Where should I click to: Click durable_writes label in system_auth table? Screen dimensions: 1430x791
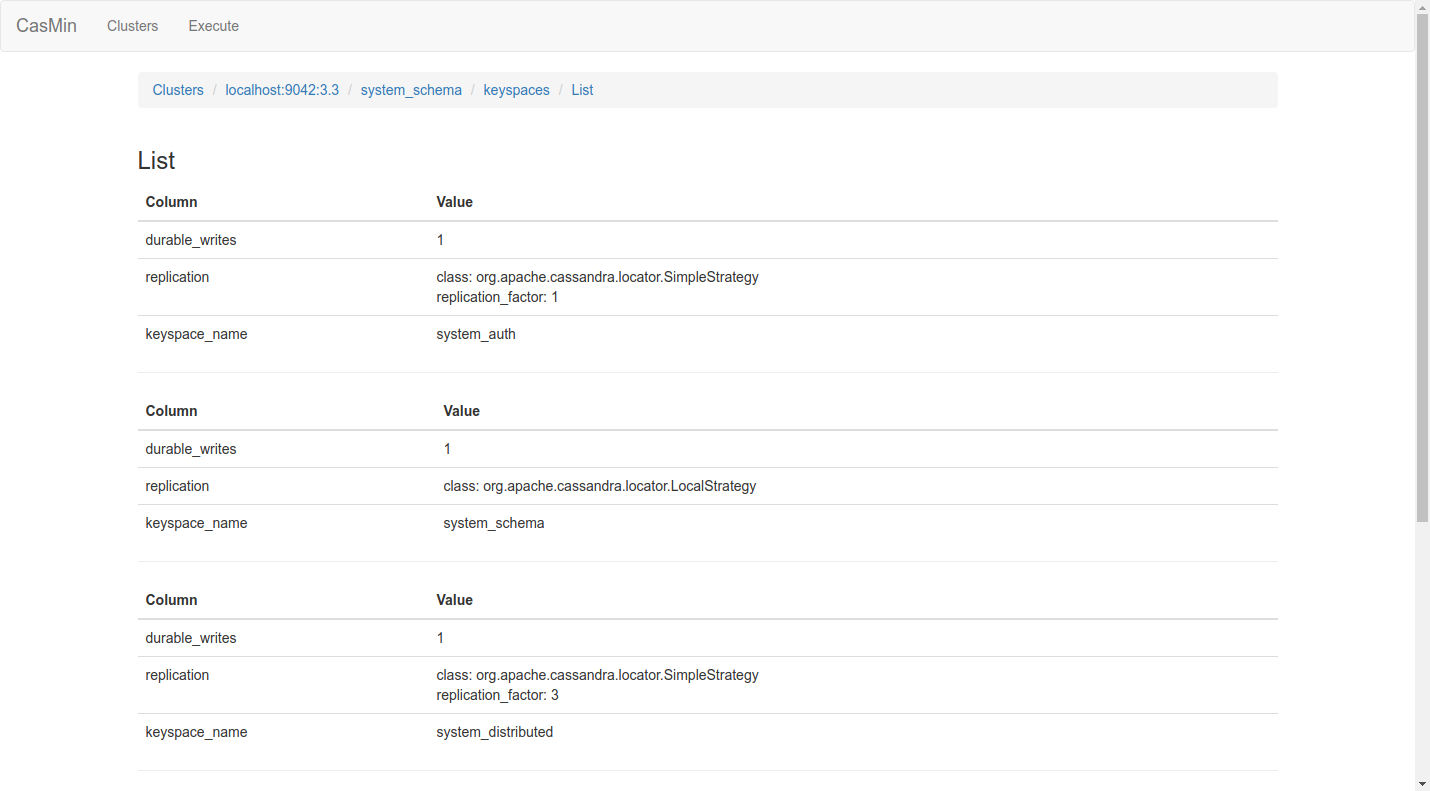pos(191,240)
